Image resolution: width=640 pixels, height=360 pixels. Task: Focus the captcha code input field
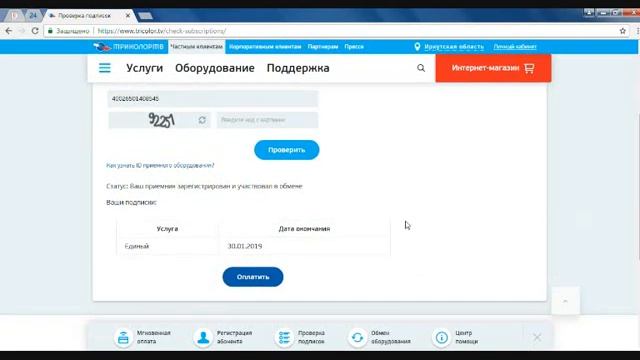point(267,120)
